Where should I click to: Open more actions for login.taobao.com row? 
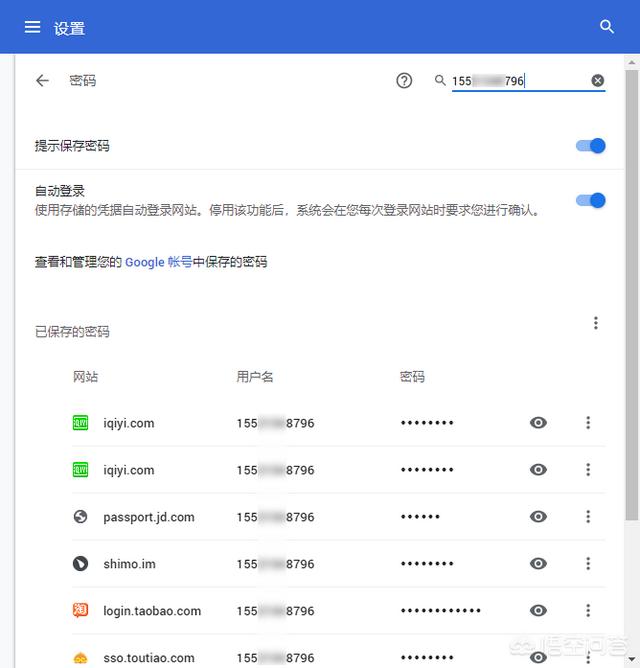tap(588, 611)
